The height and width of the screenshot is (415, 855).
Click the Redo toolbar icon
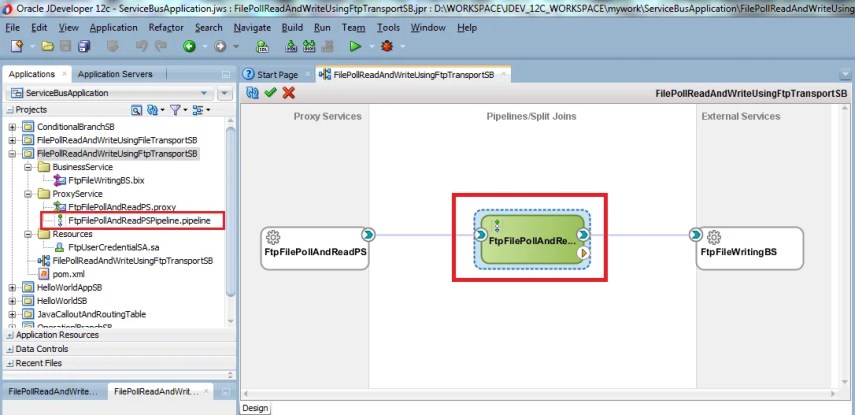pos(160,47)
